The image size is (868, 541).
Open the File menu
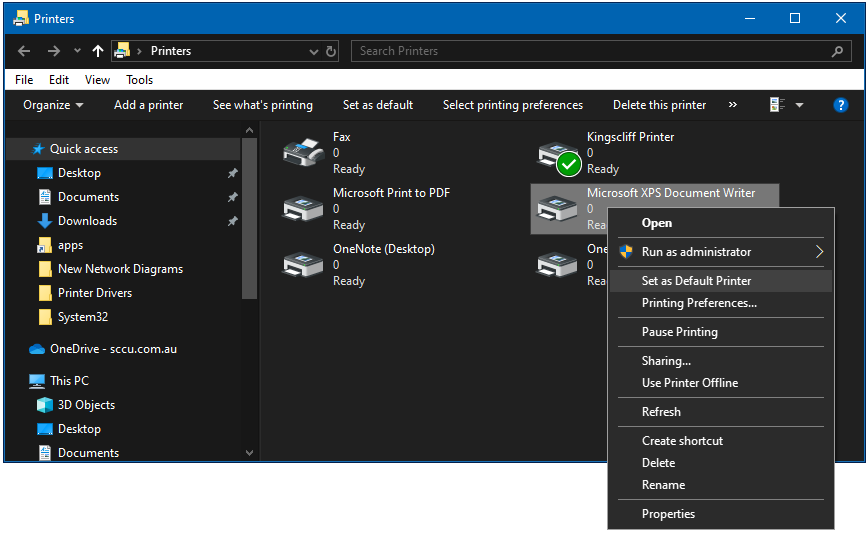click(24, 80)
